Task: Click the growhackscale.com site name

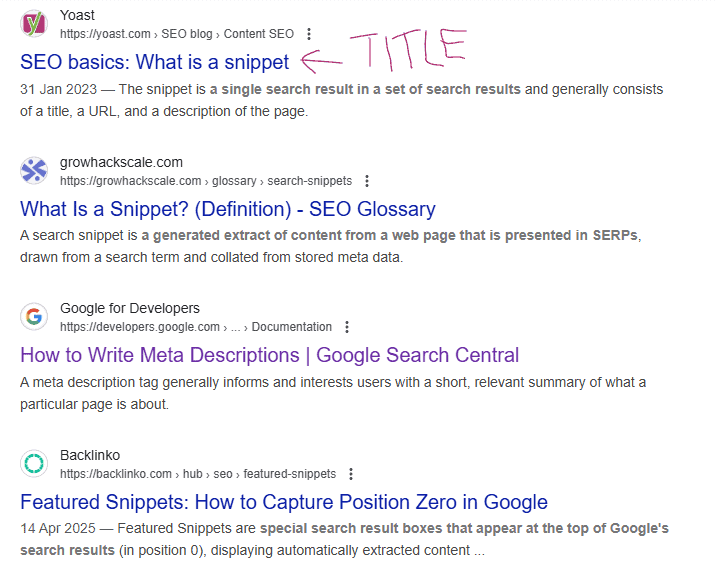Action: click(121, 162)
